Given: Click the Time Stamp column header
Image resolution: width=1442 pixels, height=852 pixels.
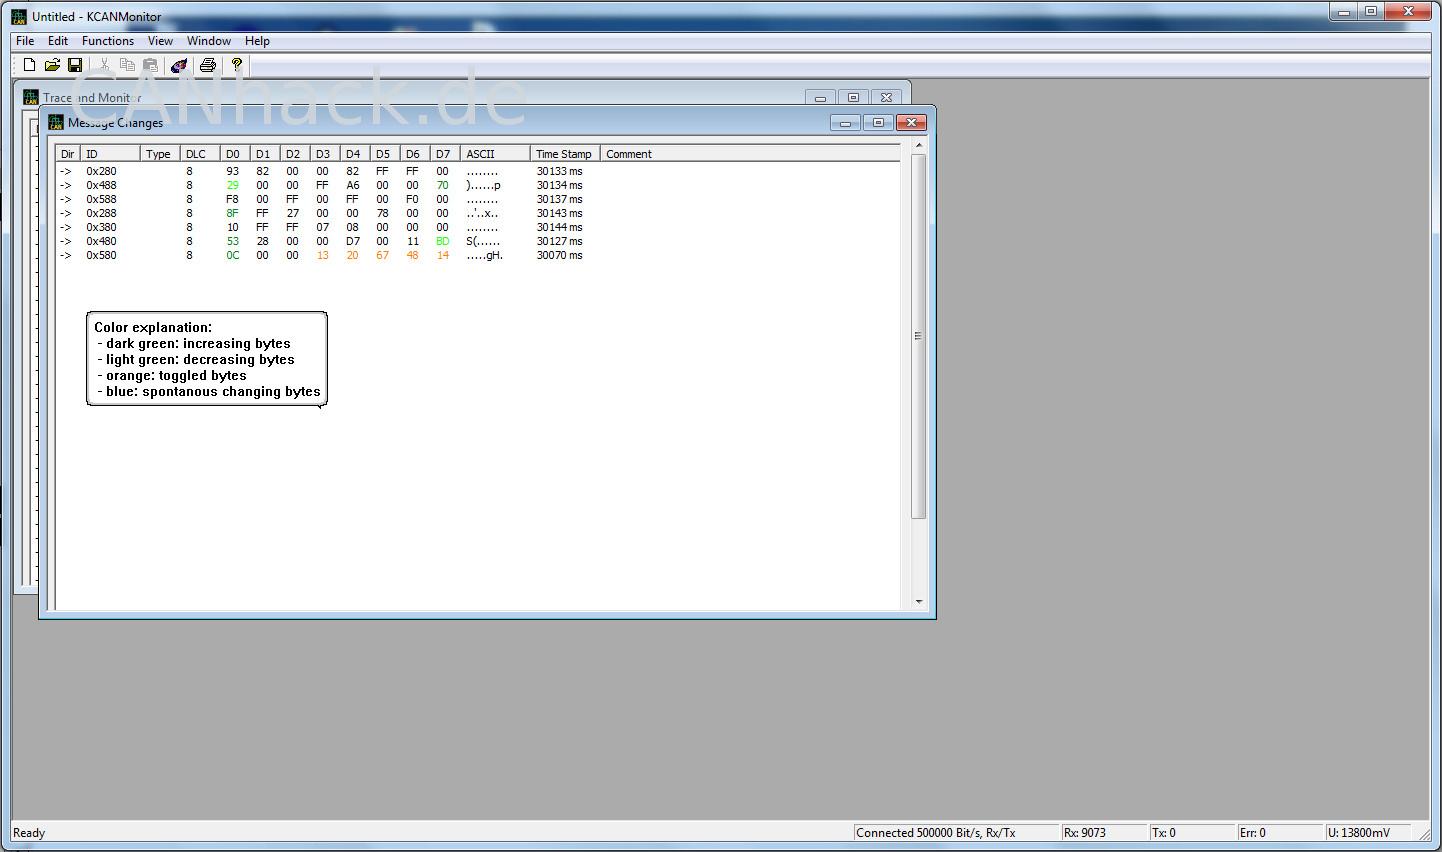Looking at the screenshot, I should (565, 154).
